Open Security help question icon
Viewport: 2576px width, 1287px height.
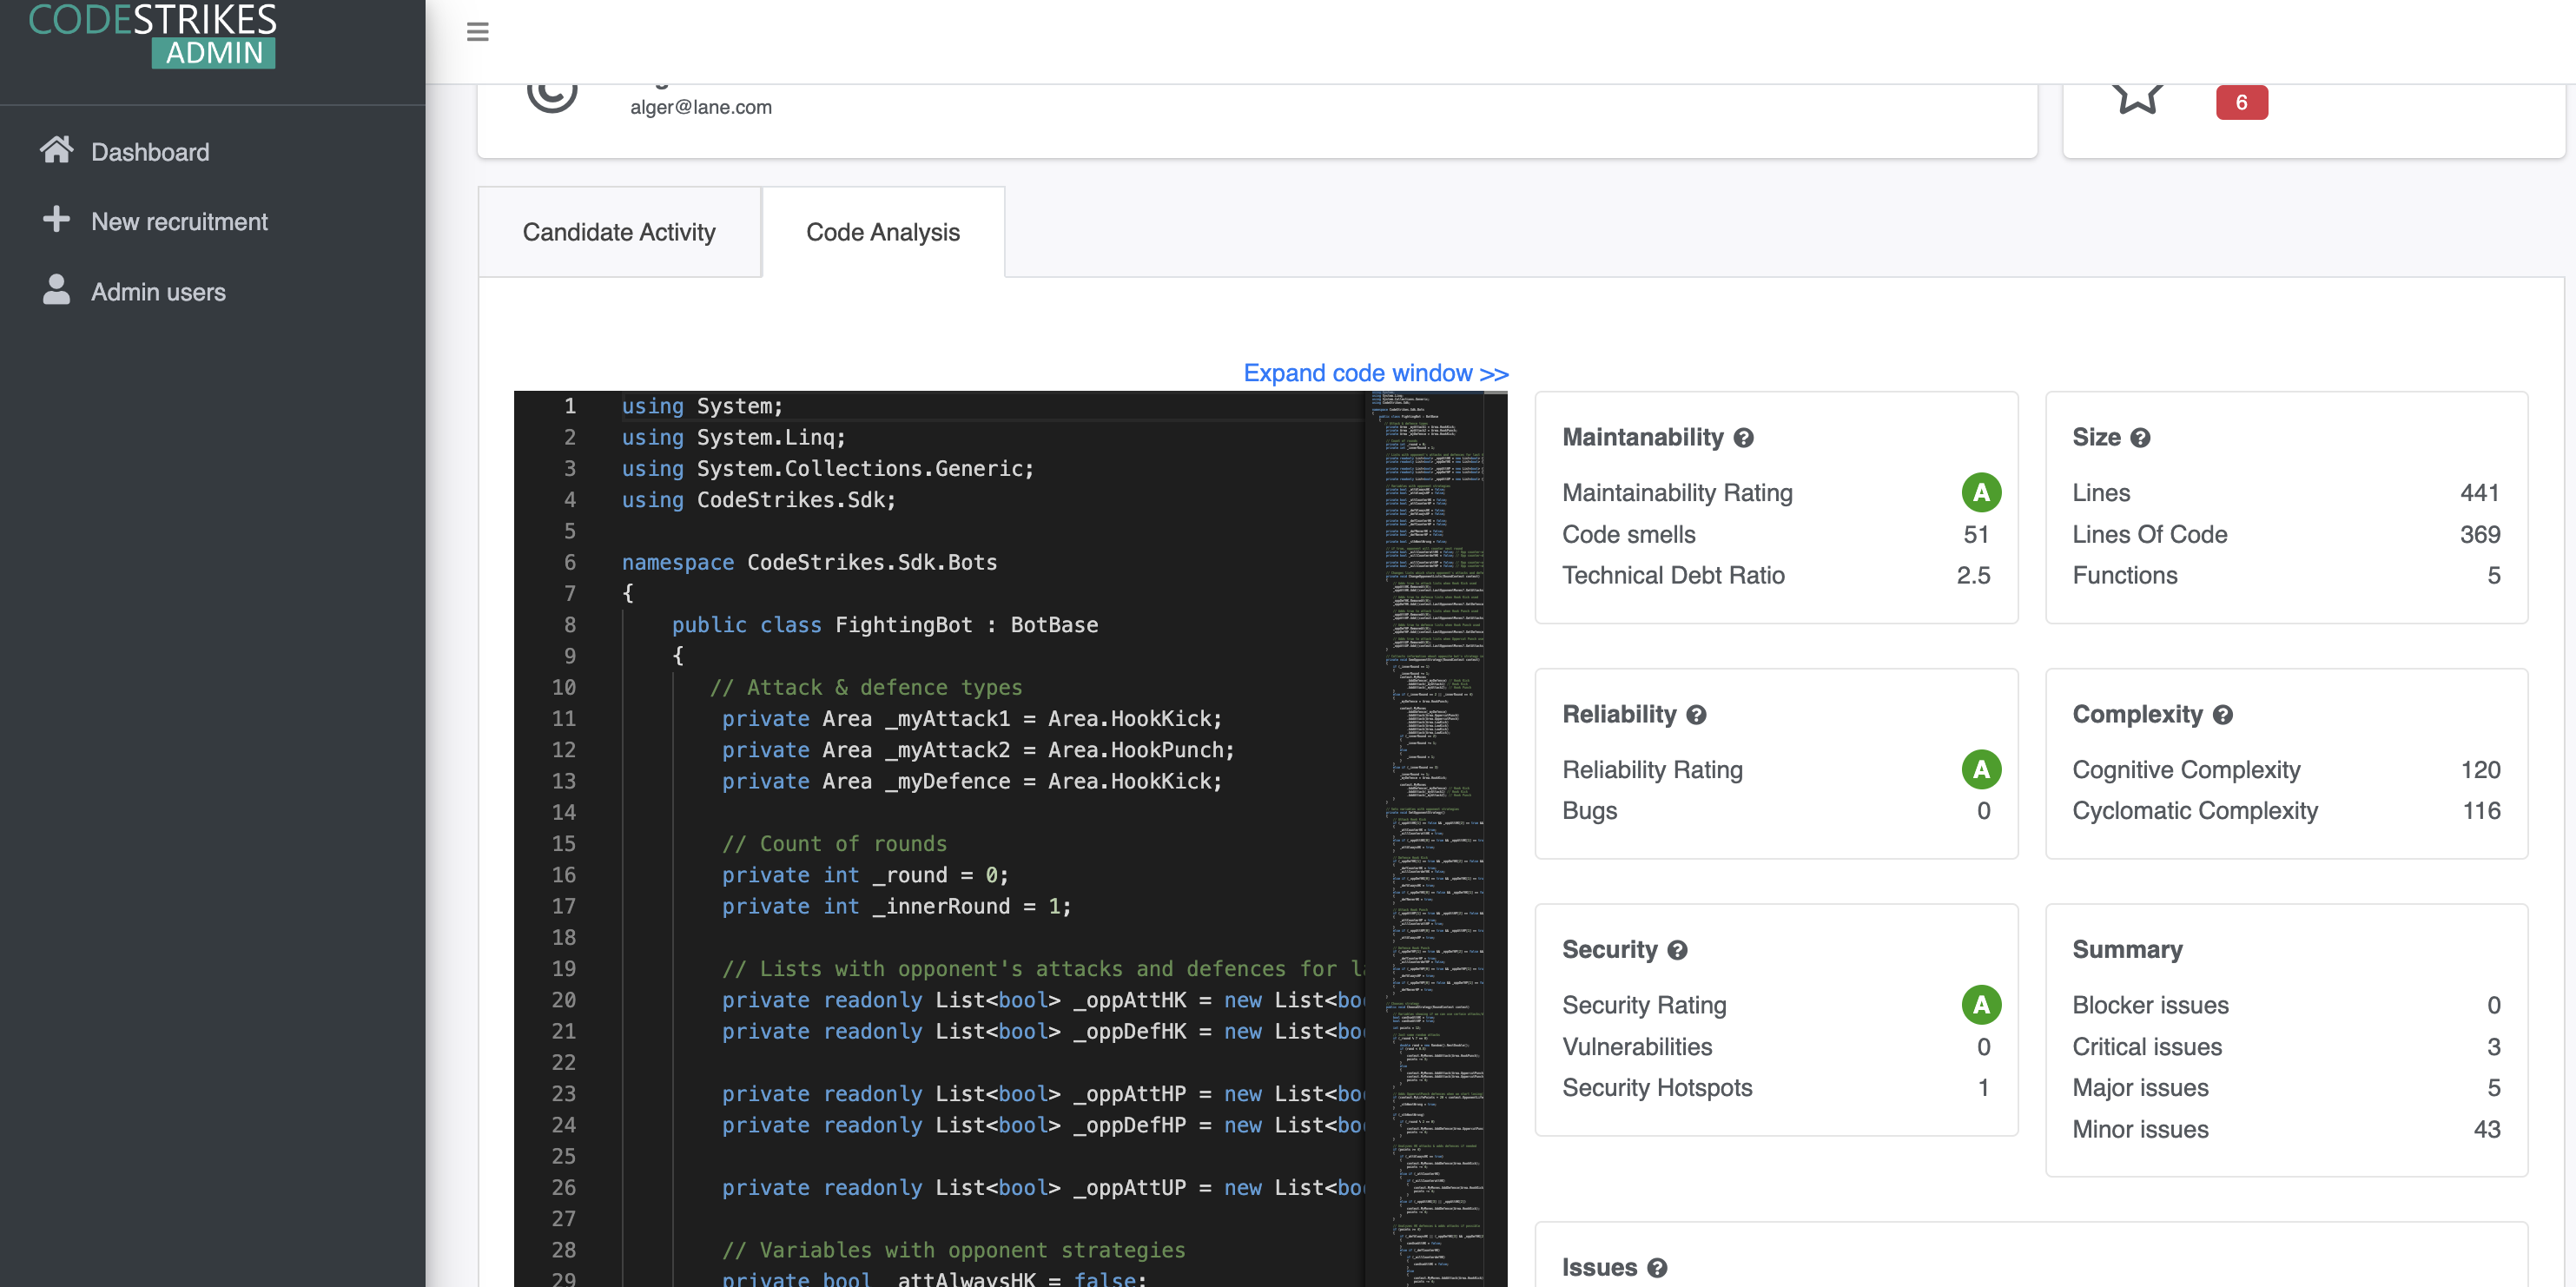1678,950
